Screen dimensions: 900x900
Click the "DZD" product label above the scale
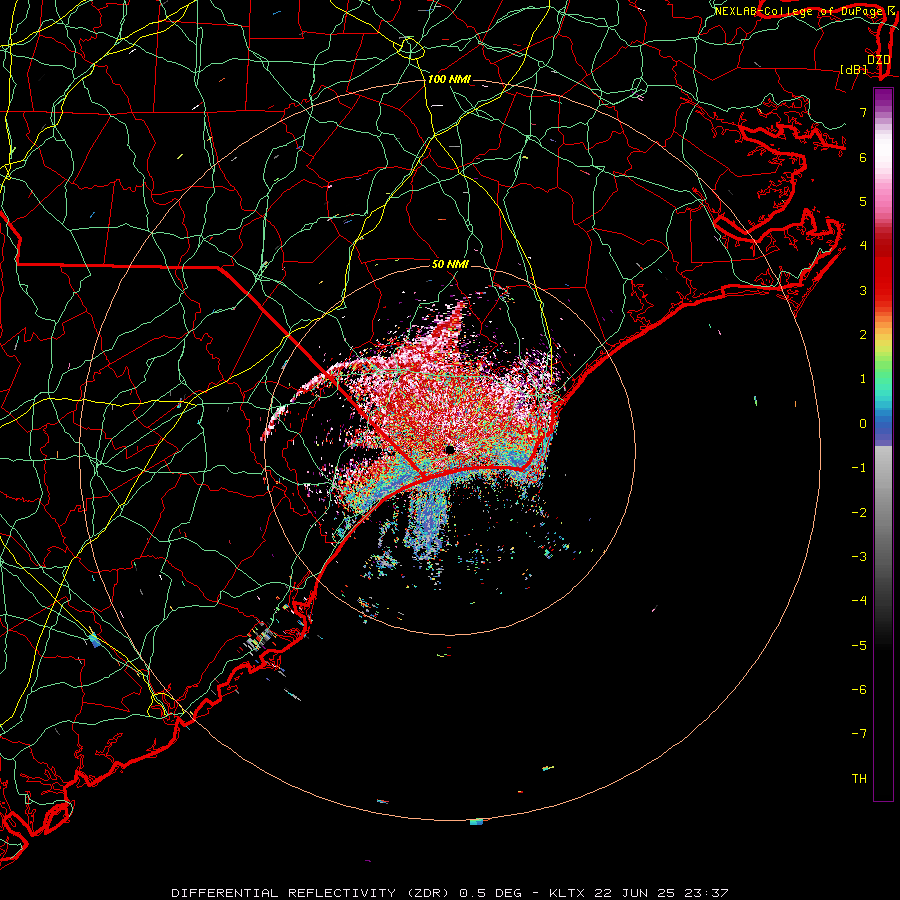879,60
